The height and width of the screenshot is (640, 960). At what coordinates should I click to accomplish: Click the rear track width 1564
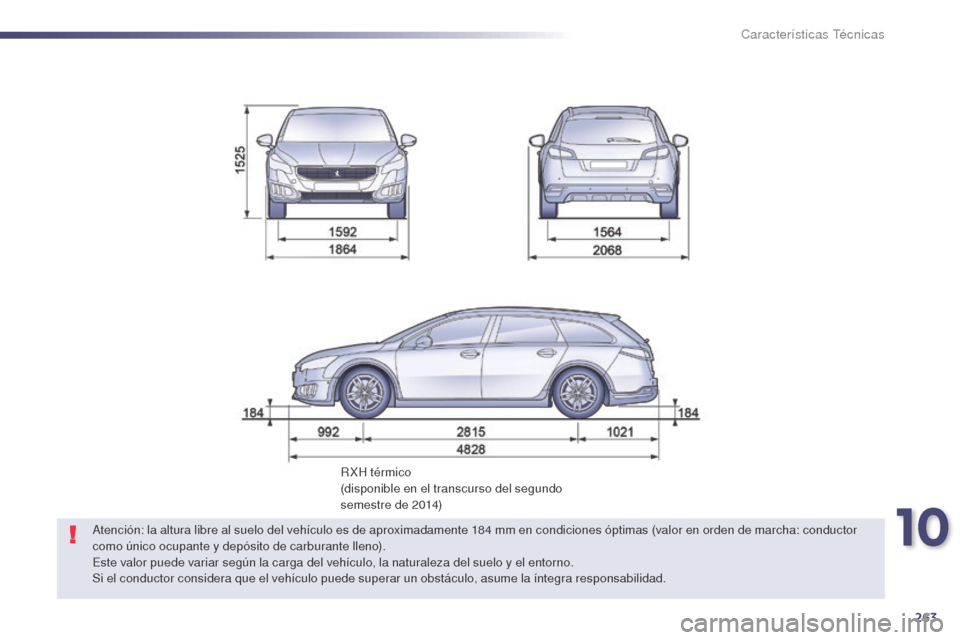click(607, 232)
